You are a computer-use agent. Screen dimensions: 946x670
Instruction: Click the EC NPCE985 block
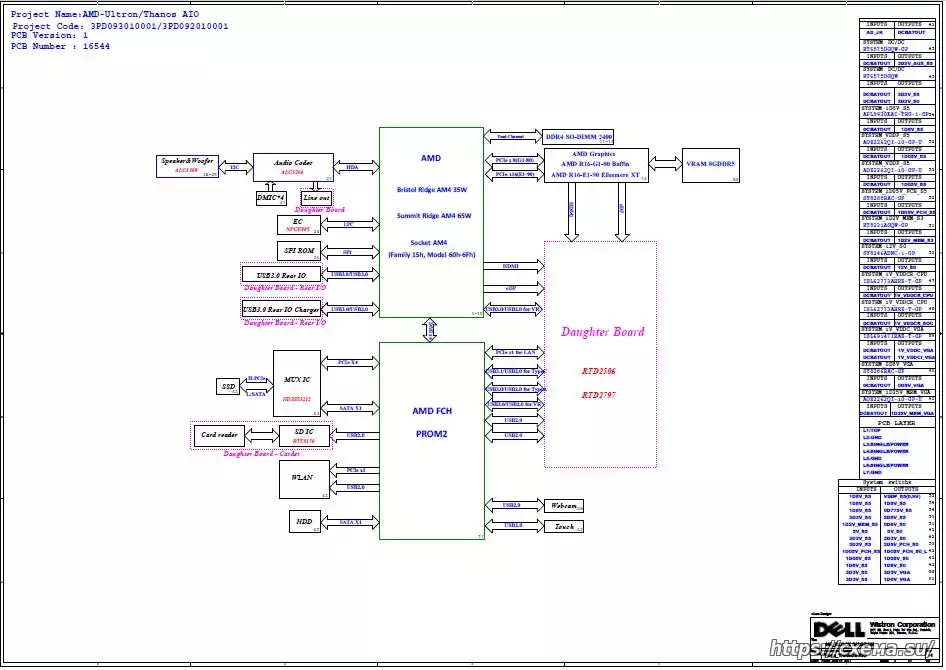click(x=299, y=225)
